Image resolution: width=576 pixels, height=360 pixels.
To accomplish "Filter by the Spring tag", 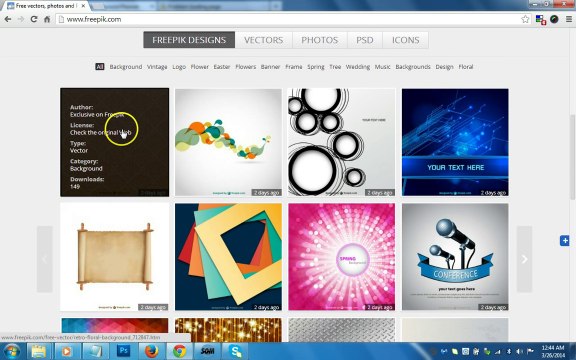I will coord(316,66).
